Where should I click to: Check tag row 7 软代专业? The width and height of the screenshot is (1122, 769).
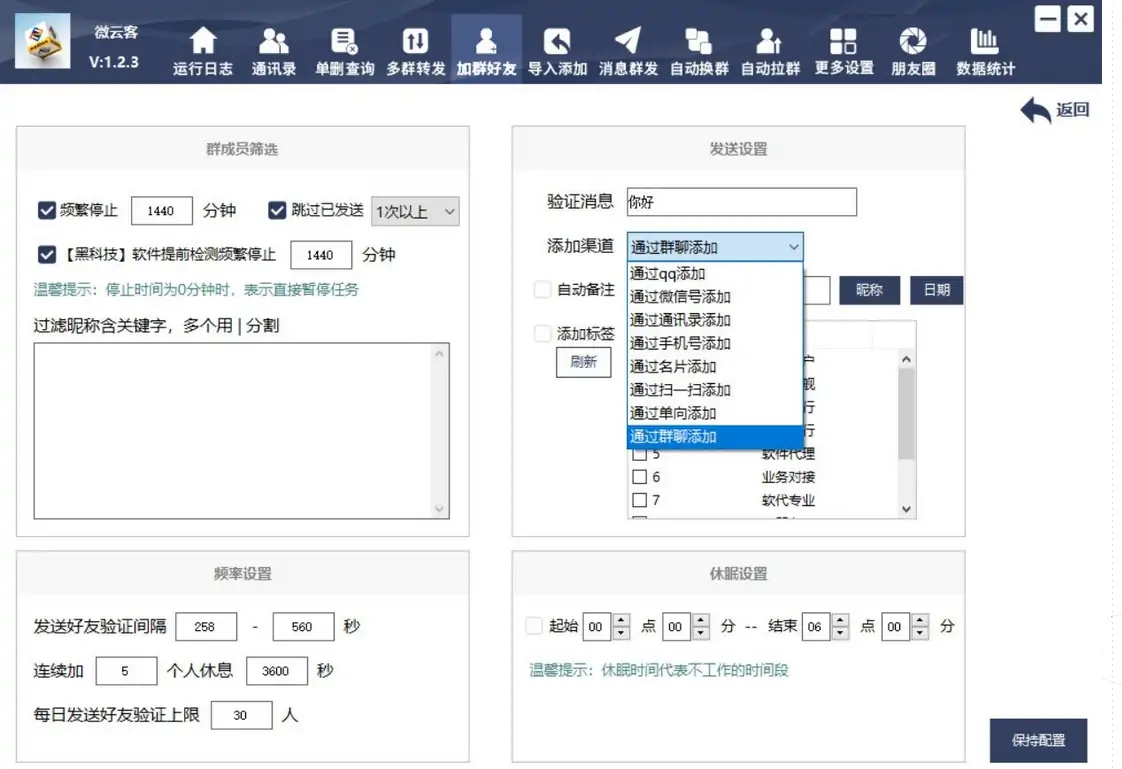[640, 500]
